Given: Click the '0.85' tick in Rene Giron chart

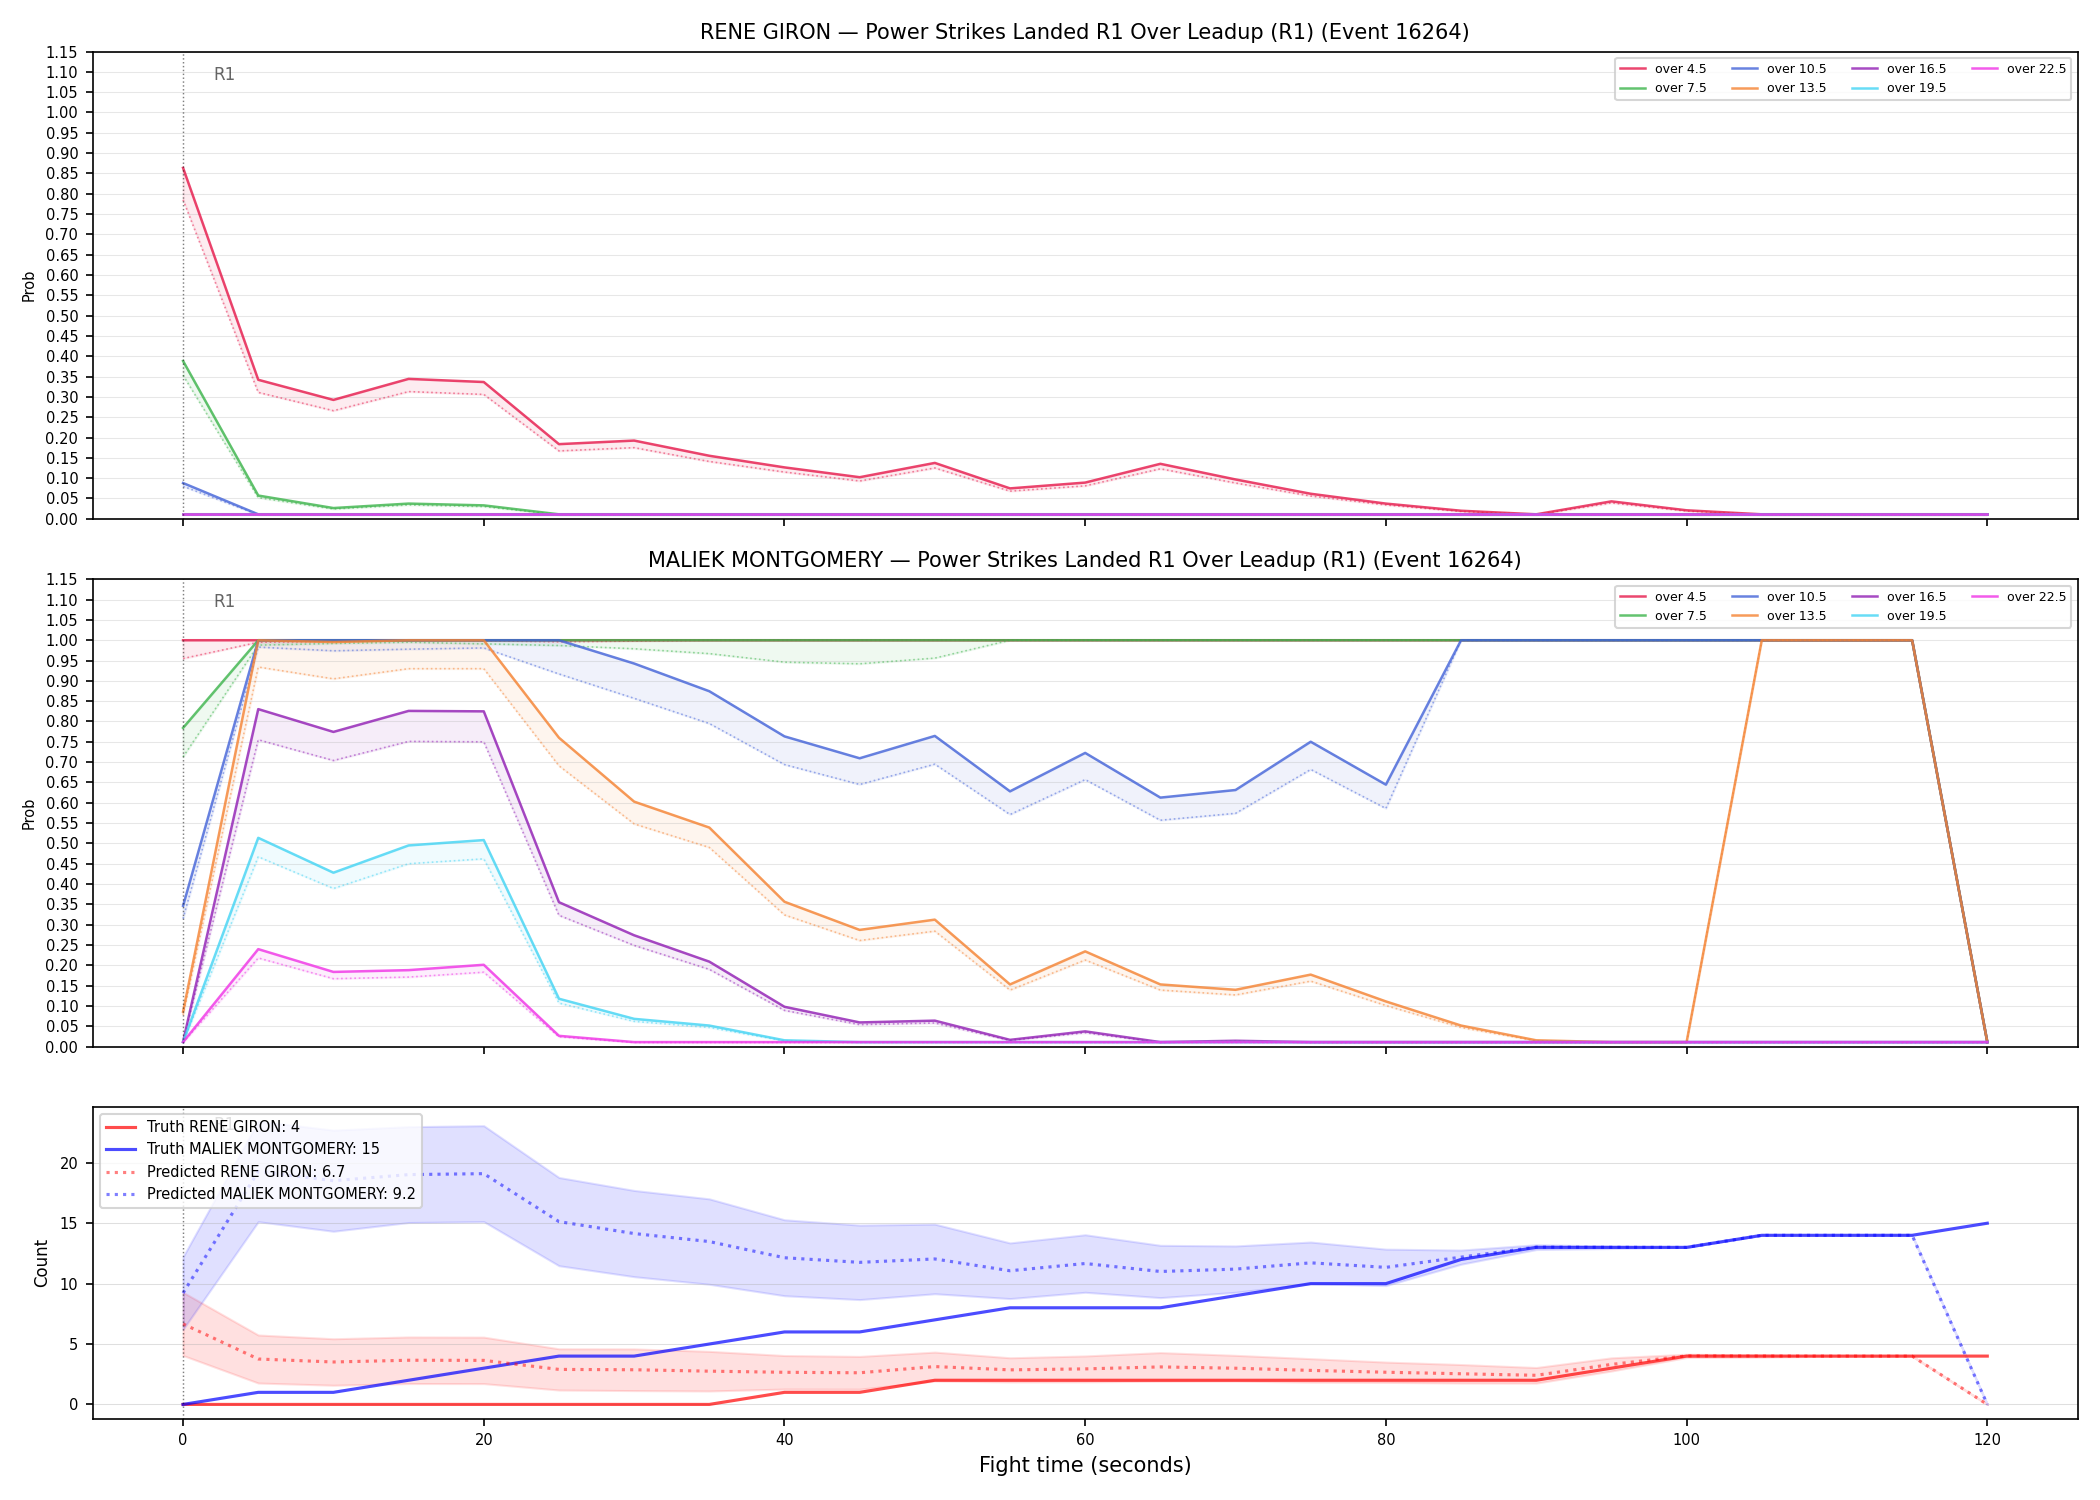Looking at the screenshot, I should (x=62, y=174).
